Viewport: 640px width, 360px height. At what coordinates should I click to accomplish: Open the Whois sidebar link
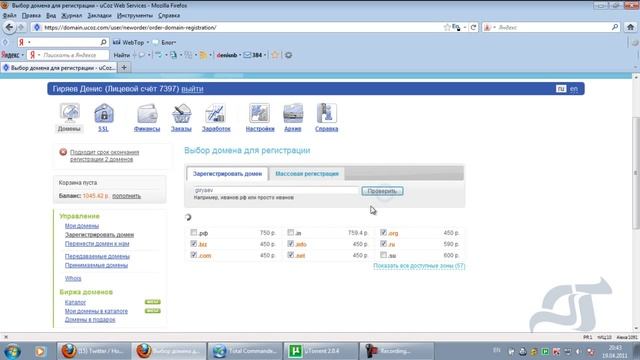73,278
